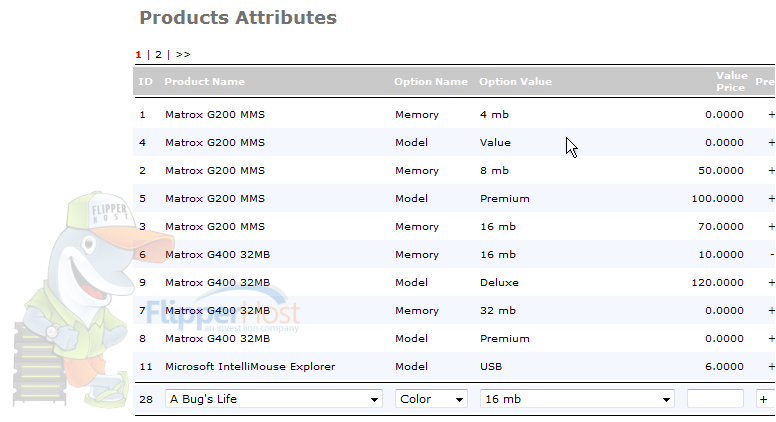Click the 10.0000 value price
This screenshot has width=776, height=422.
[721, 255]
